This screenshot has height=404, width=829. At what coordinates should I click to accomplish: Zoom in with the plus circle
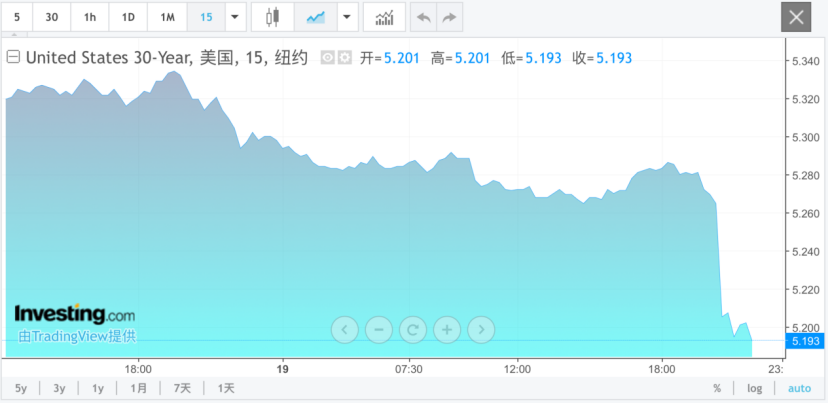pyautogui.click(x=447, y=330)
